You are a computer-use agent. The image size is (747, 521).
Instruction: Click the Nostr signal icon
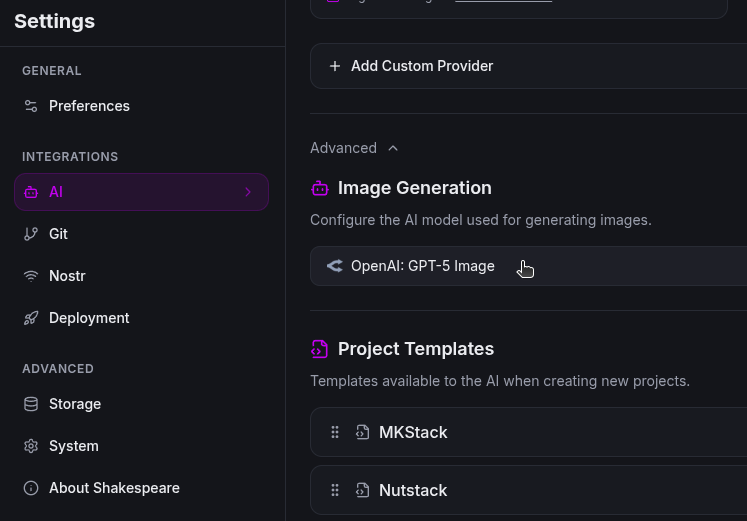click(x=31, y=276)
